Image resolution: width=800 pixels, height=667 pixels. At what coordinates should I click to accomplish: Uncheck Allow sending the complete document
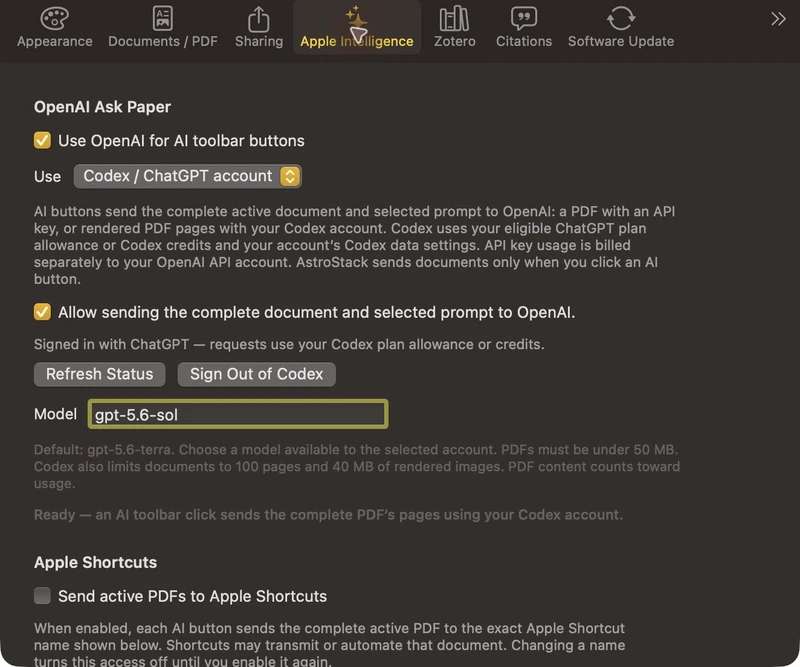pos(42,312)
